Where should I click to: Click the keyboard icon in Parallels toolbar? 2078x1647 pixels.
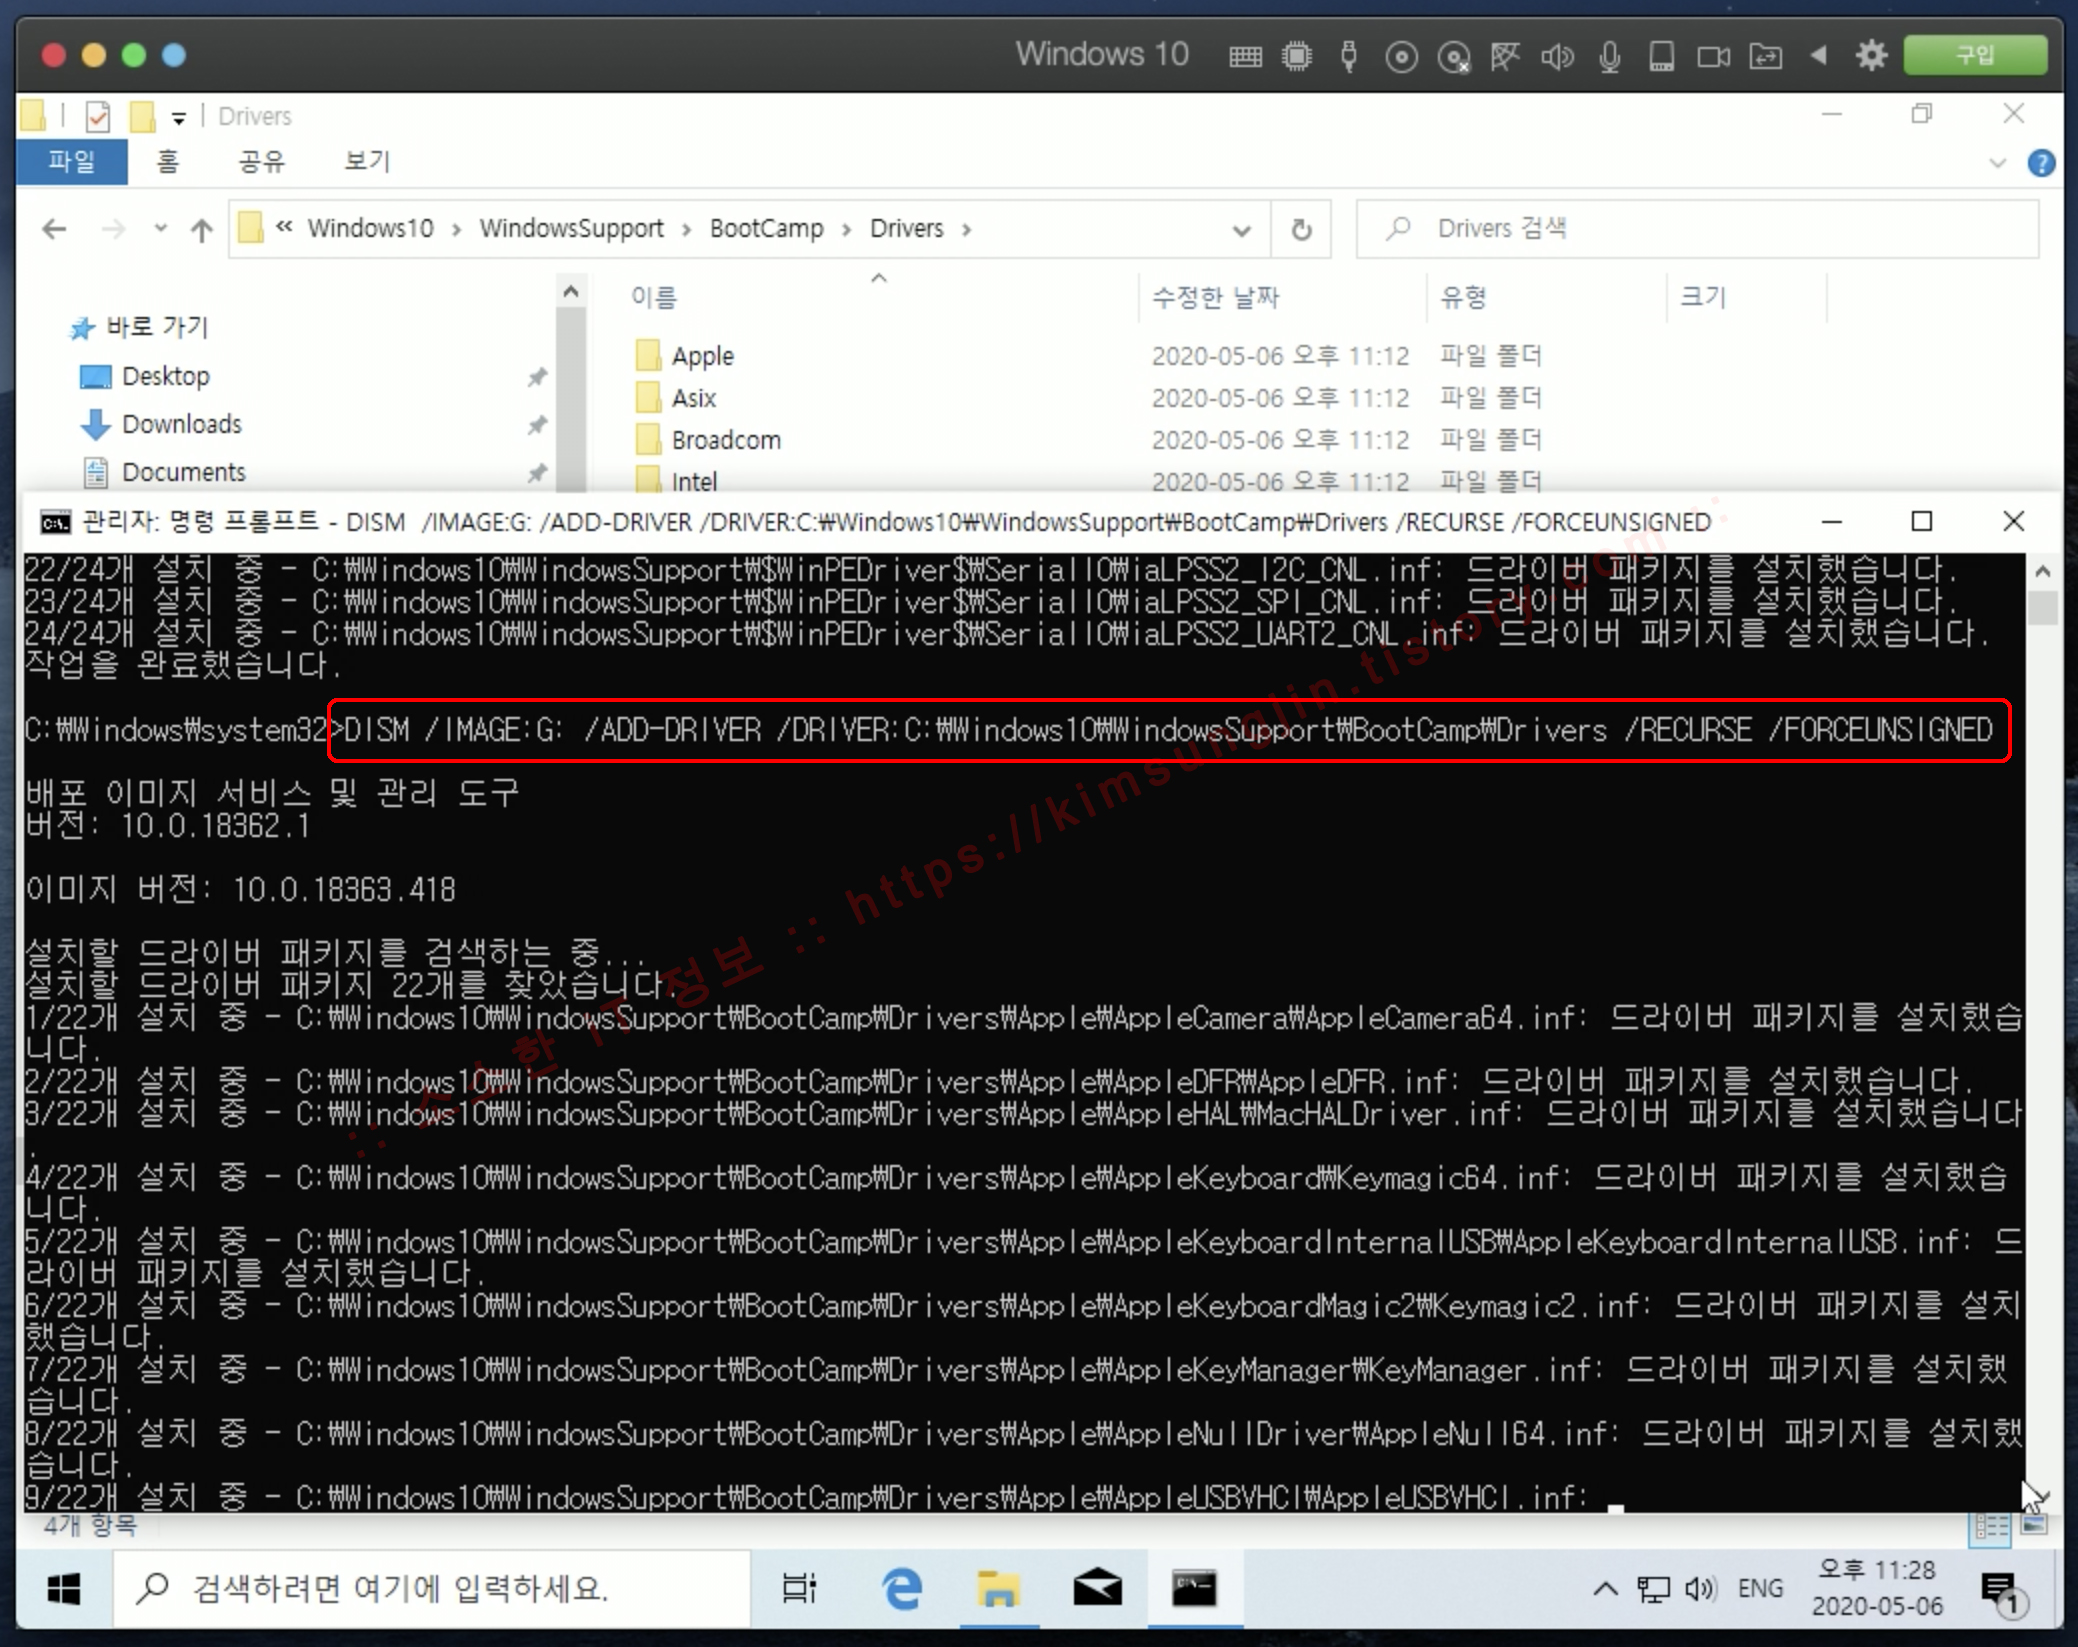(1245, 56)
